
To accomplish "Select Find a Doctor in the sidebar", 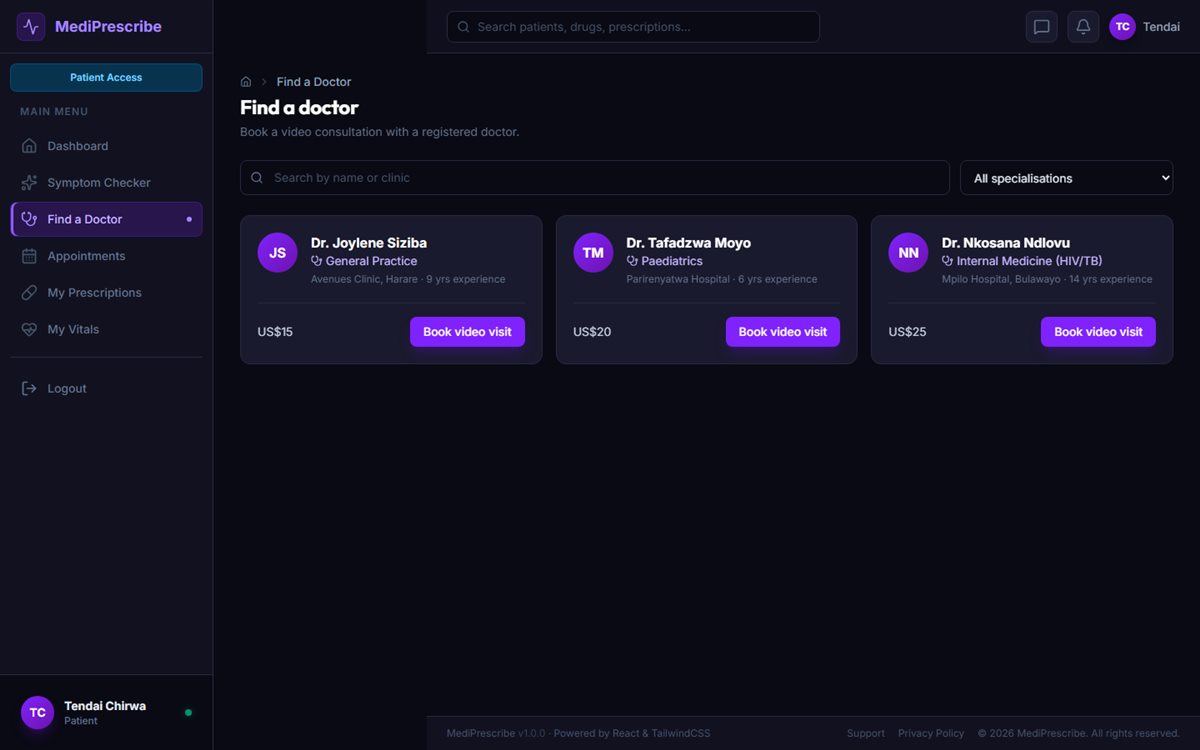I will [x=106, y=219].
